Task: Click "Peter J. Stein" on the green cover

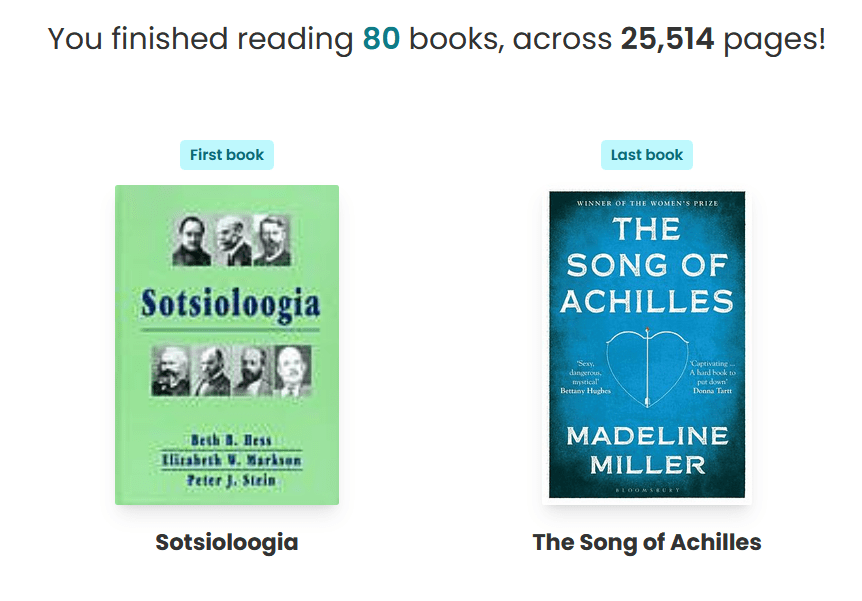Action: pyautogui.click(x=231, y=481)
